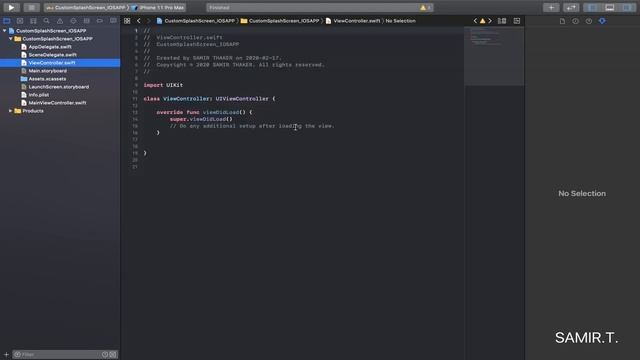Image resolution: width=640 pixels, height=360 pixels.
Task: Show the Test navigator
Action: pos(73,21)
